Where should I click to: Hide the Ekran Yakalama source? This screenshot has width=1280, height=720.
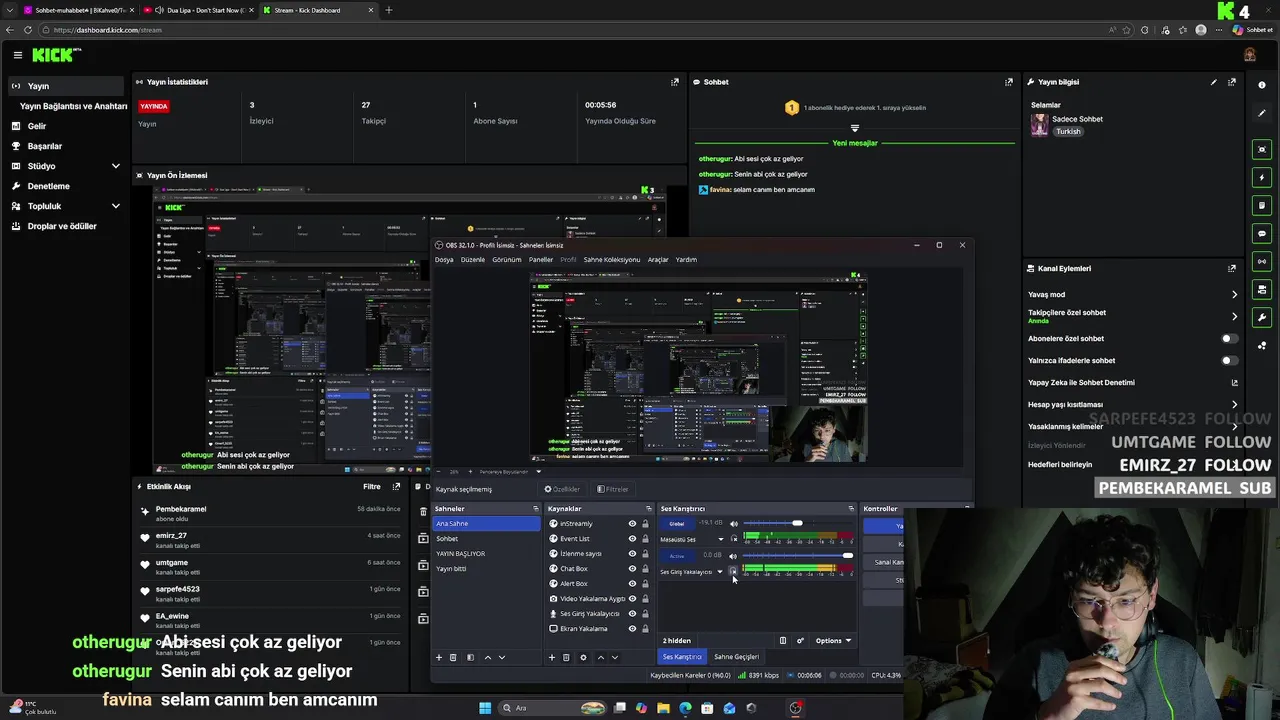point(632,629)
